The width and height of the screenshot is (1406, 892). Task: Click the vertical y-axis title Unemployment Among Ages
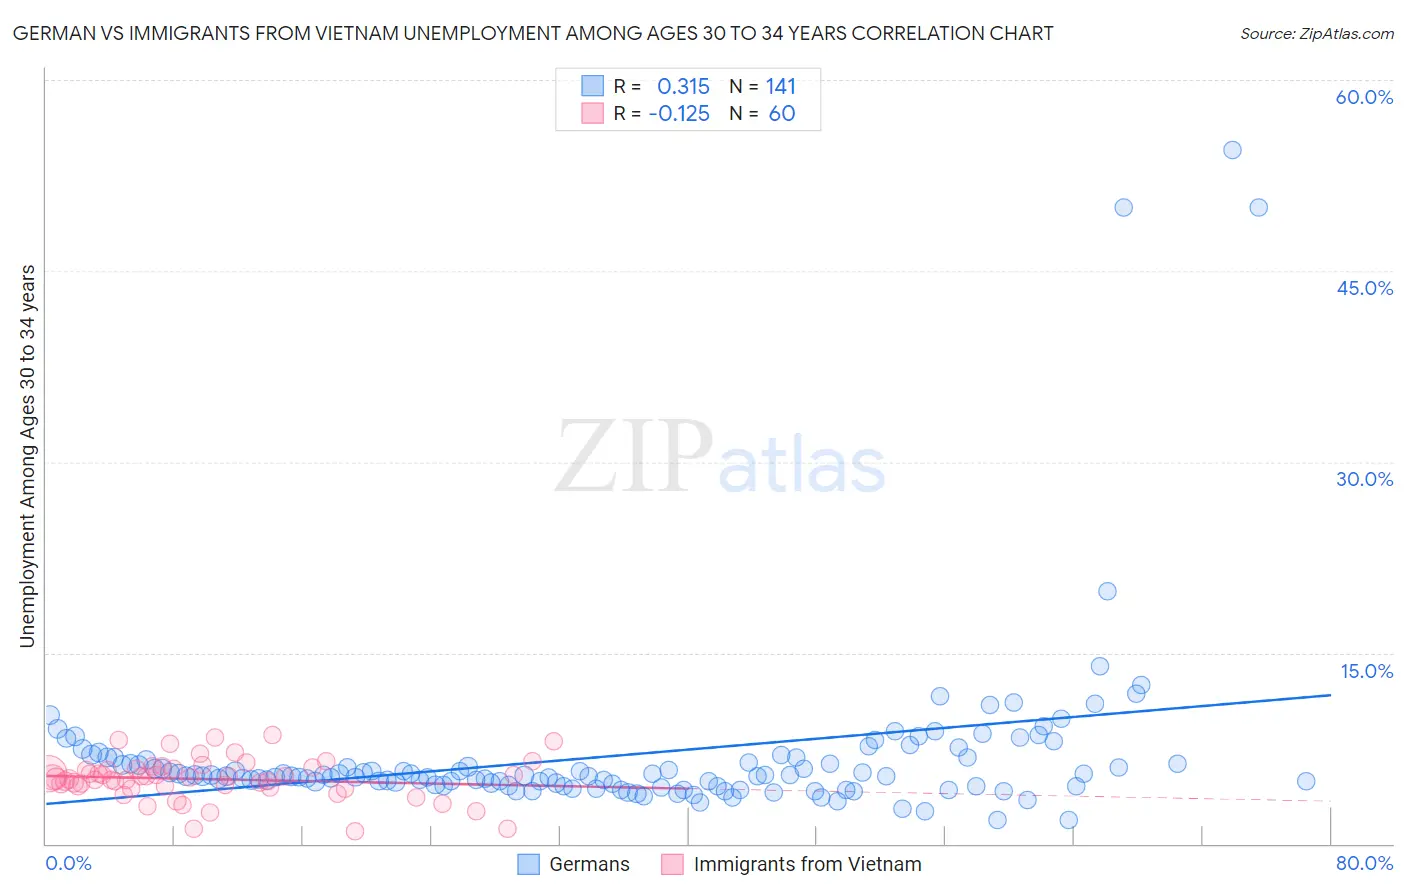(x=28, y=456)
